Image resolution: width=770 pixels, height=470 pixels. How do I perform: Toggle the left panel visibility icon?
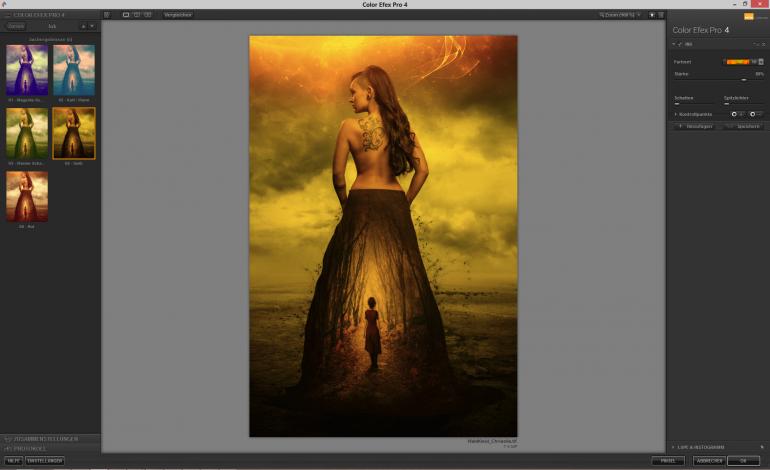107,15
